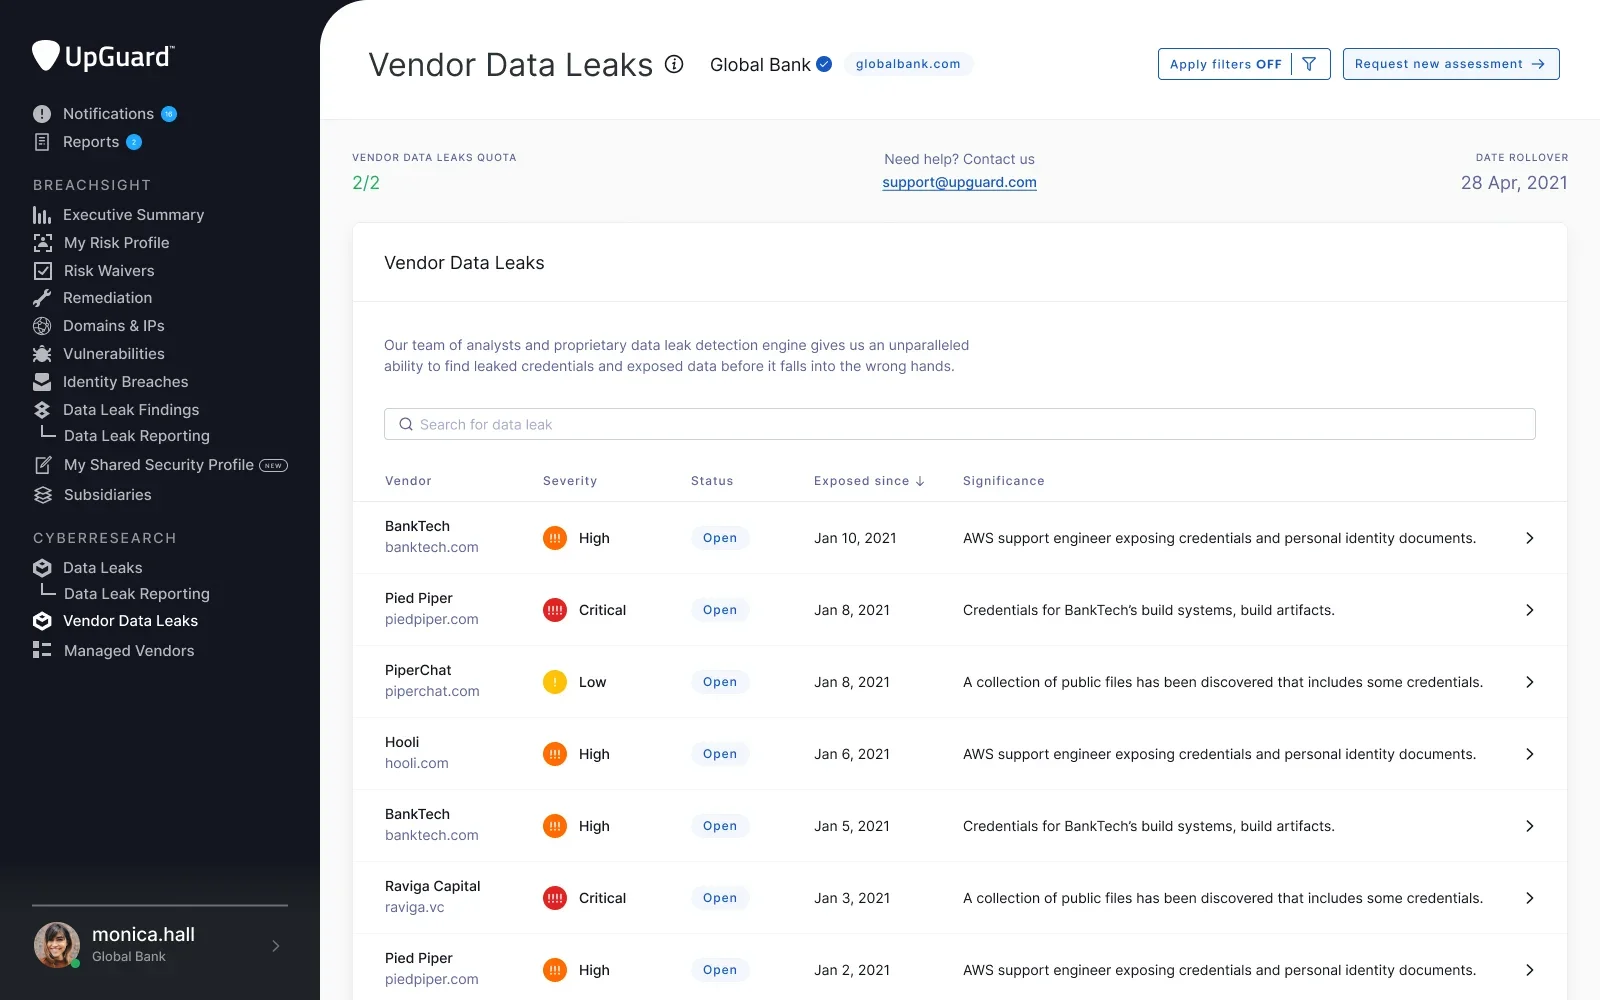Click the Notifications bell icon in sidebar
1600x1000 pixels.
[42, 114]
